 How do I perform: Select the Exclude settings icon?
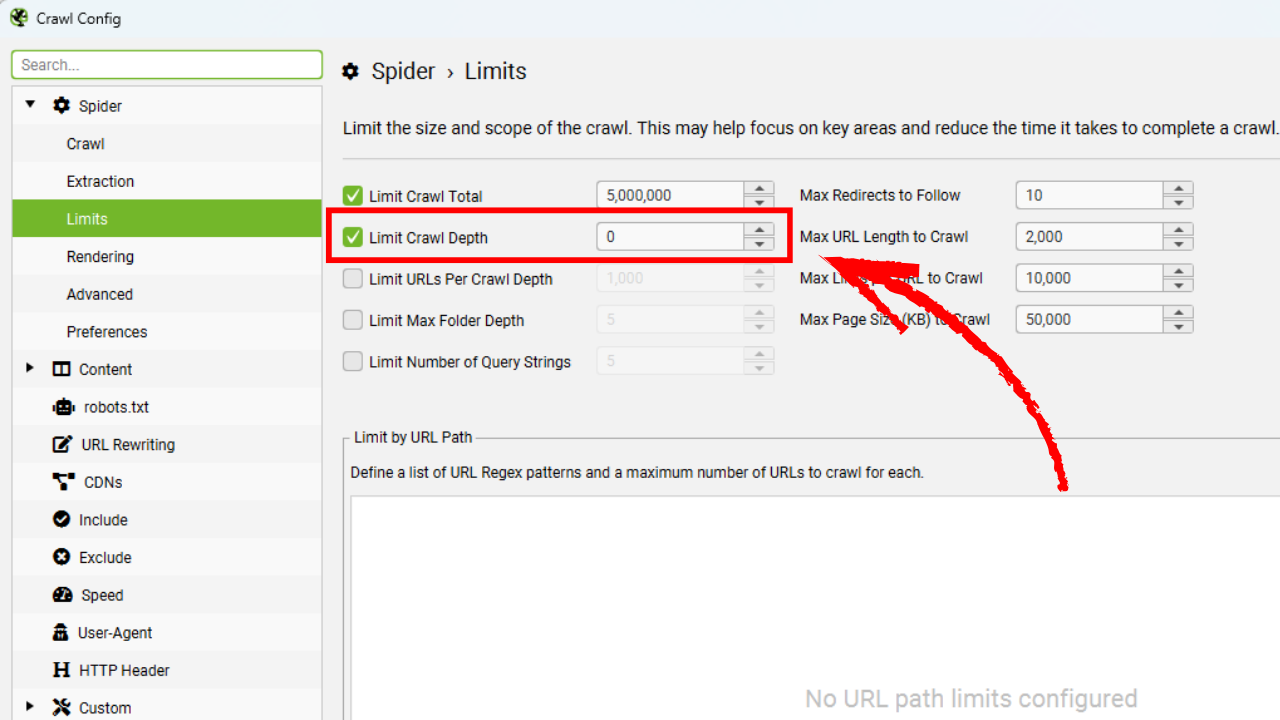point(62,557)
